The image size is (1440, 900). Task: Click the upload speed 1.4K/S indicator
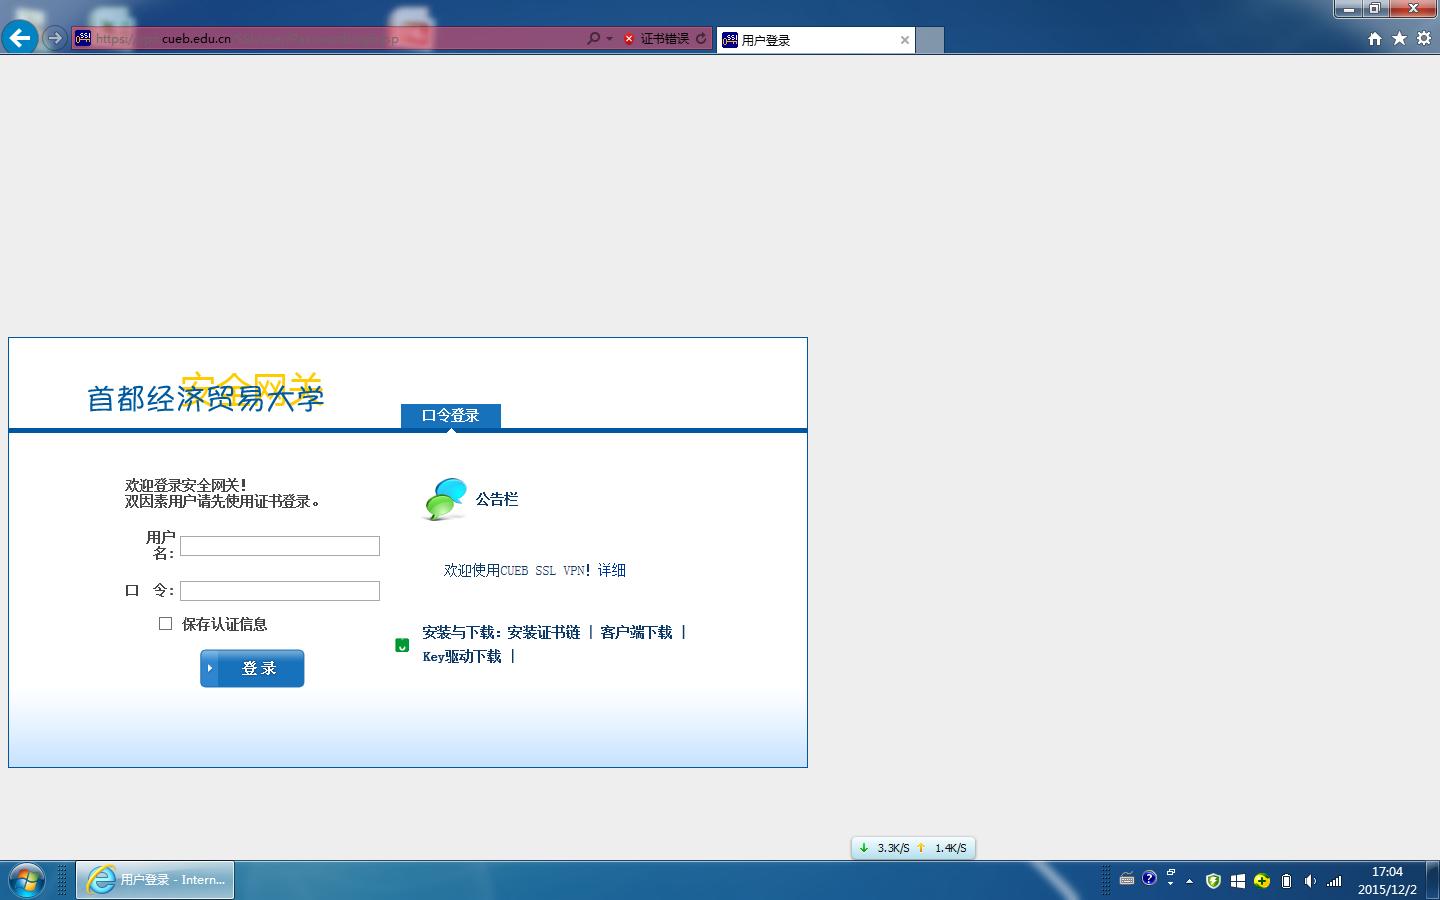coord(942,848)
